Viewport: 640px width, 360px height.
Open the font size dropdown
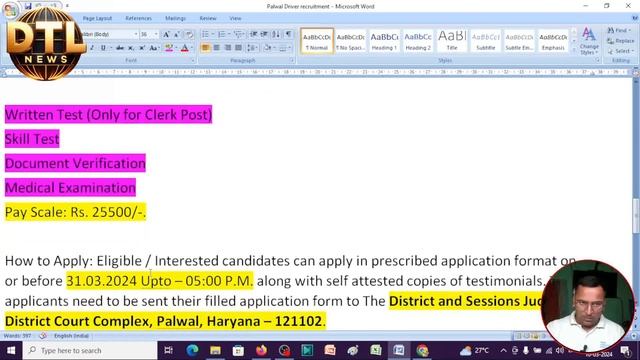pos(156,35)
